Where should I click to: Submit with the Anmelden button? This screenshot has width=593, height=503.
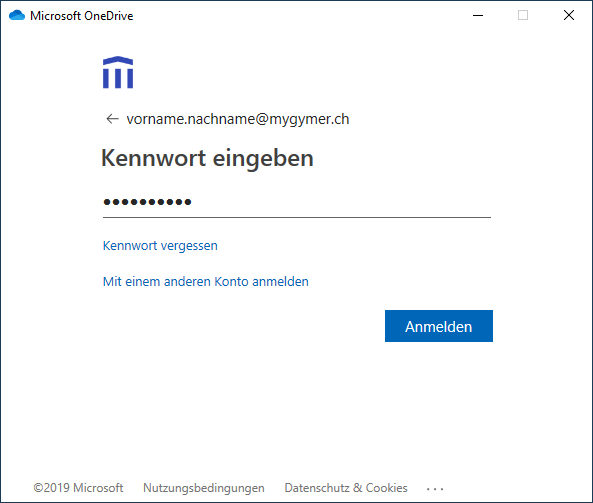(439, 326)
